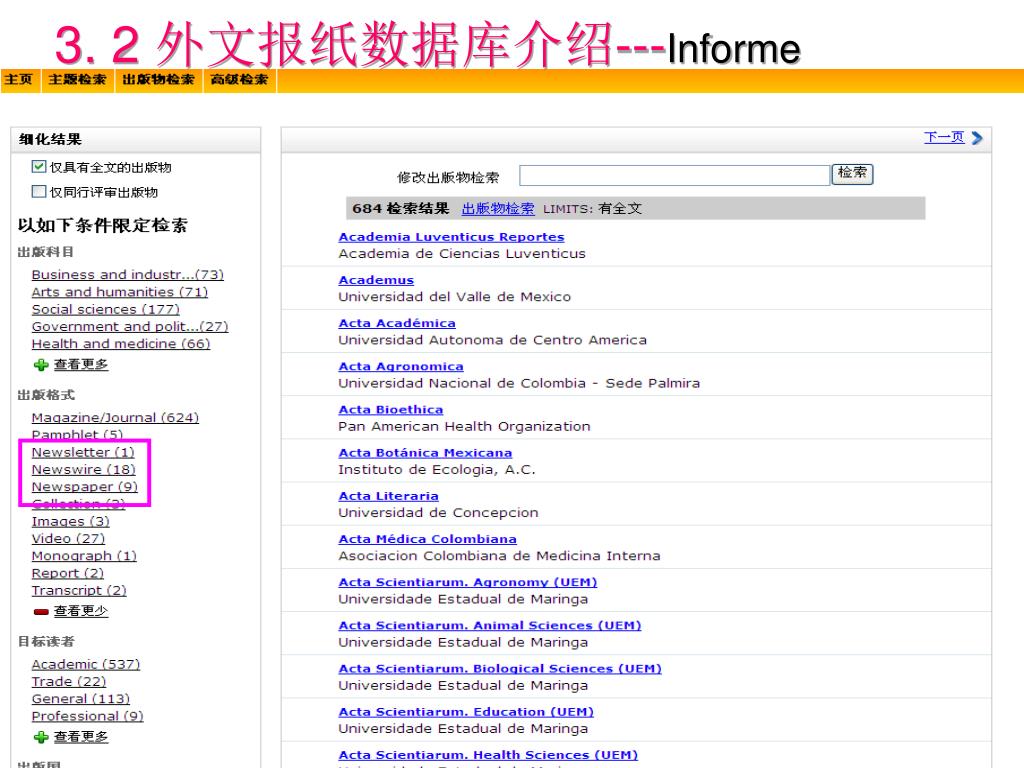Switch to the 主题检索 tab

77,80
